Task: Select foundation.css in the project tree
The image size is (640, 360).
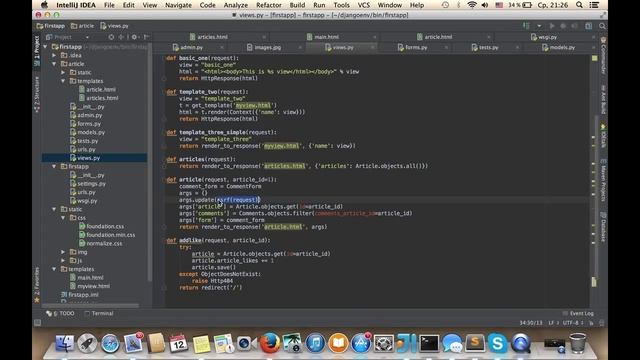Action: coord(101,227)
